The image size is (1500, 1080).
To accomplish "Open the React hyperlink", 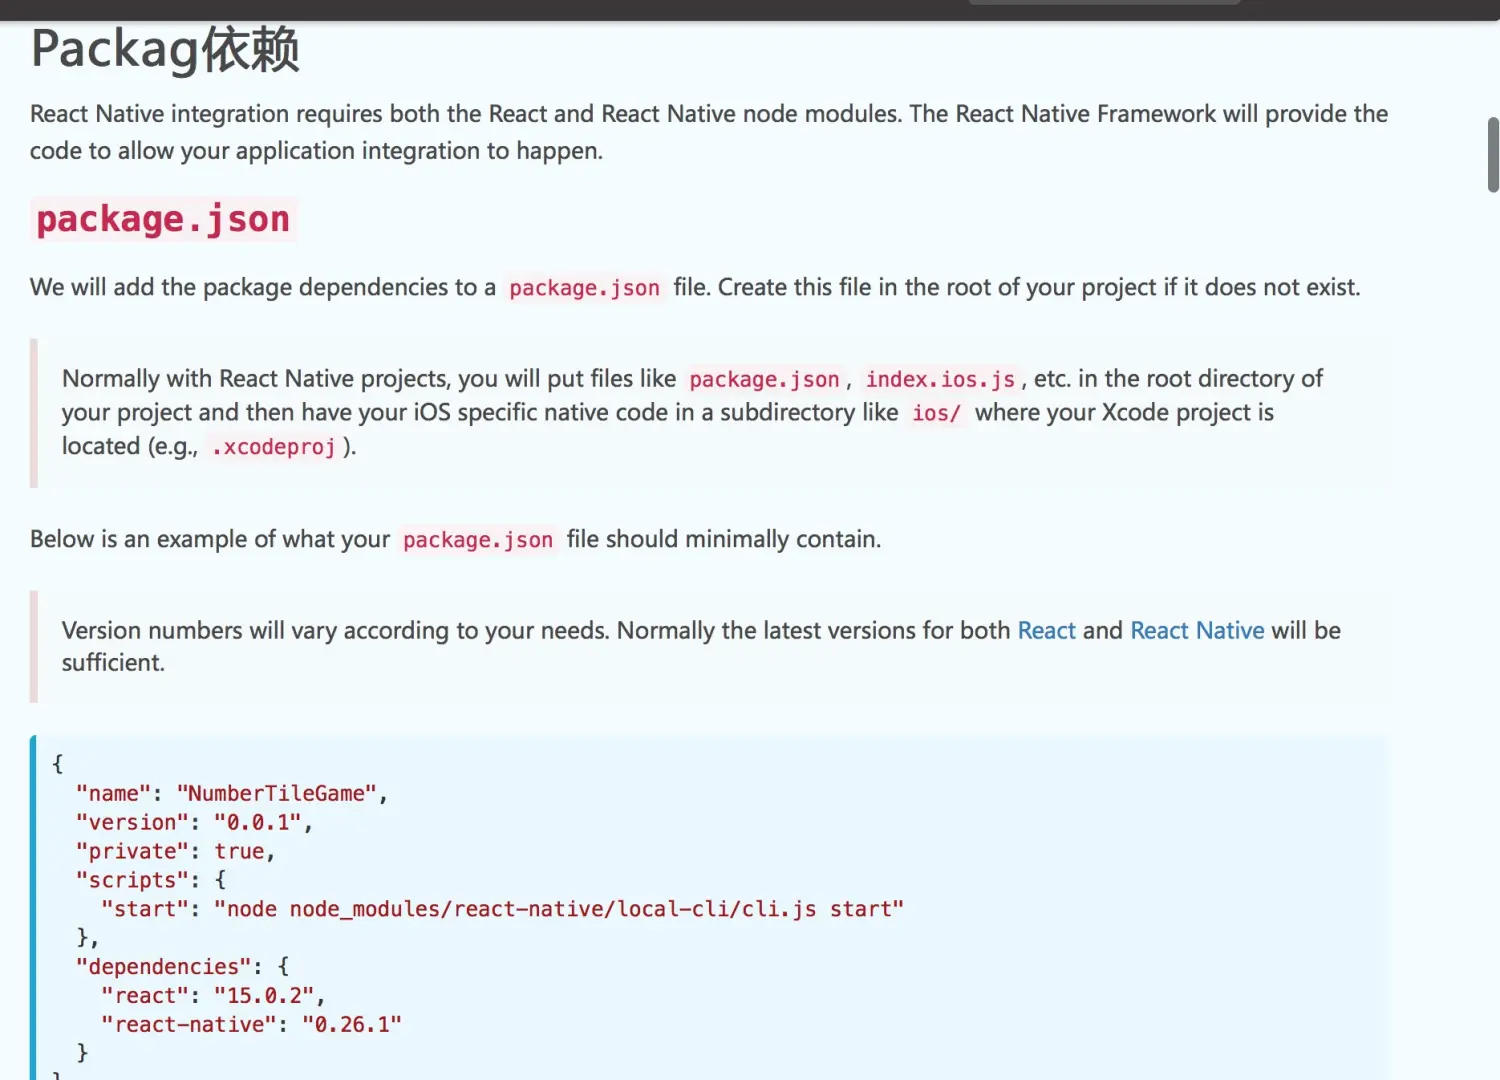I will click(1046, 631).
